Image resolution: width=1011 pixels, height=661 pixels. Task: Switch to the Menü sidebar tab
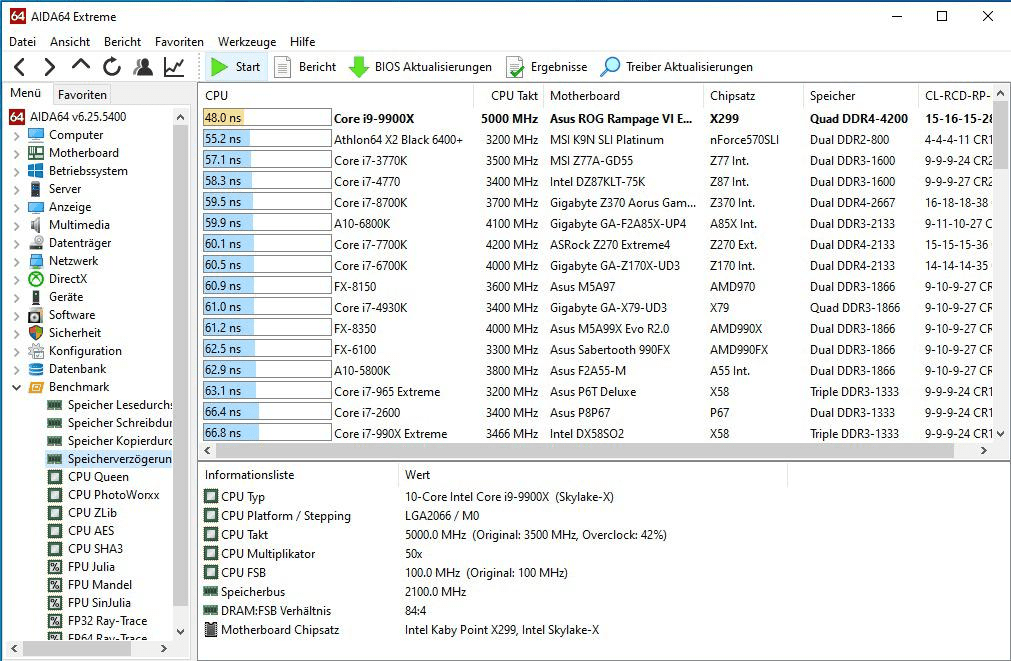[26, 94]
